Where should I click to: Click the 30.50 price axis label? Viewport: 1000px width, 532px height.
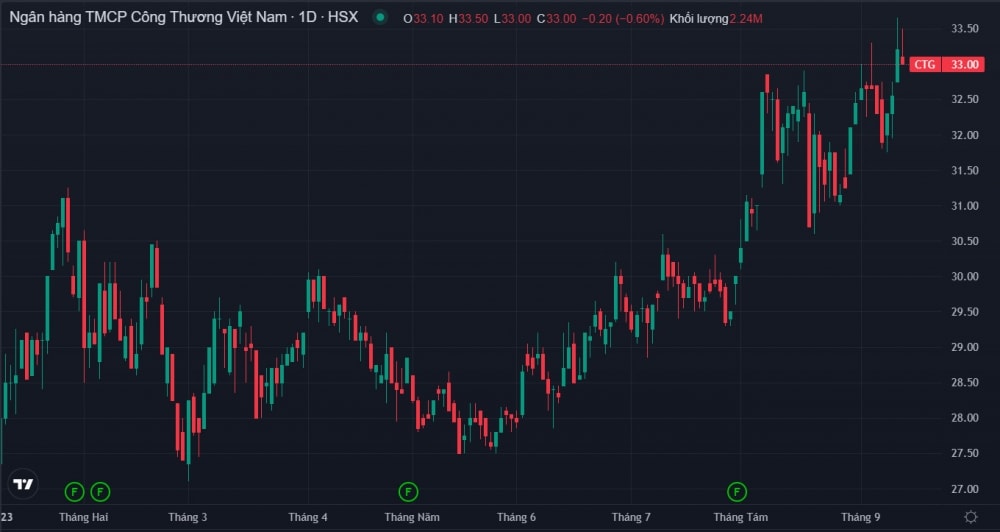tap(964, 241)
